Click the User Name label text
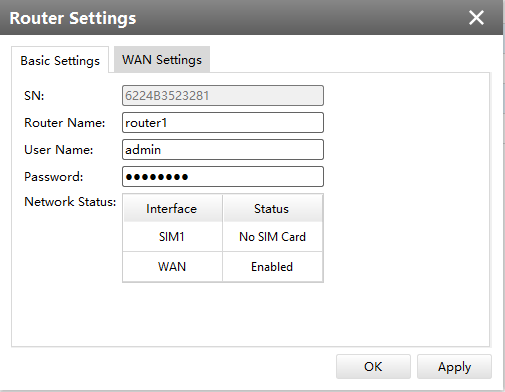Viewport: 505px width, 392px height. [x=58, y=150]
